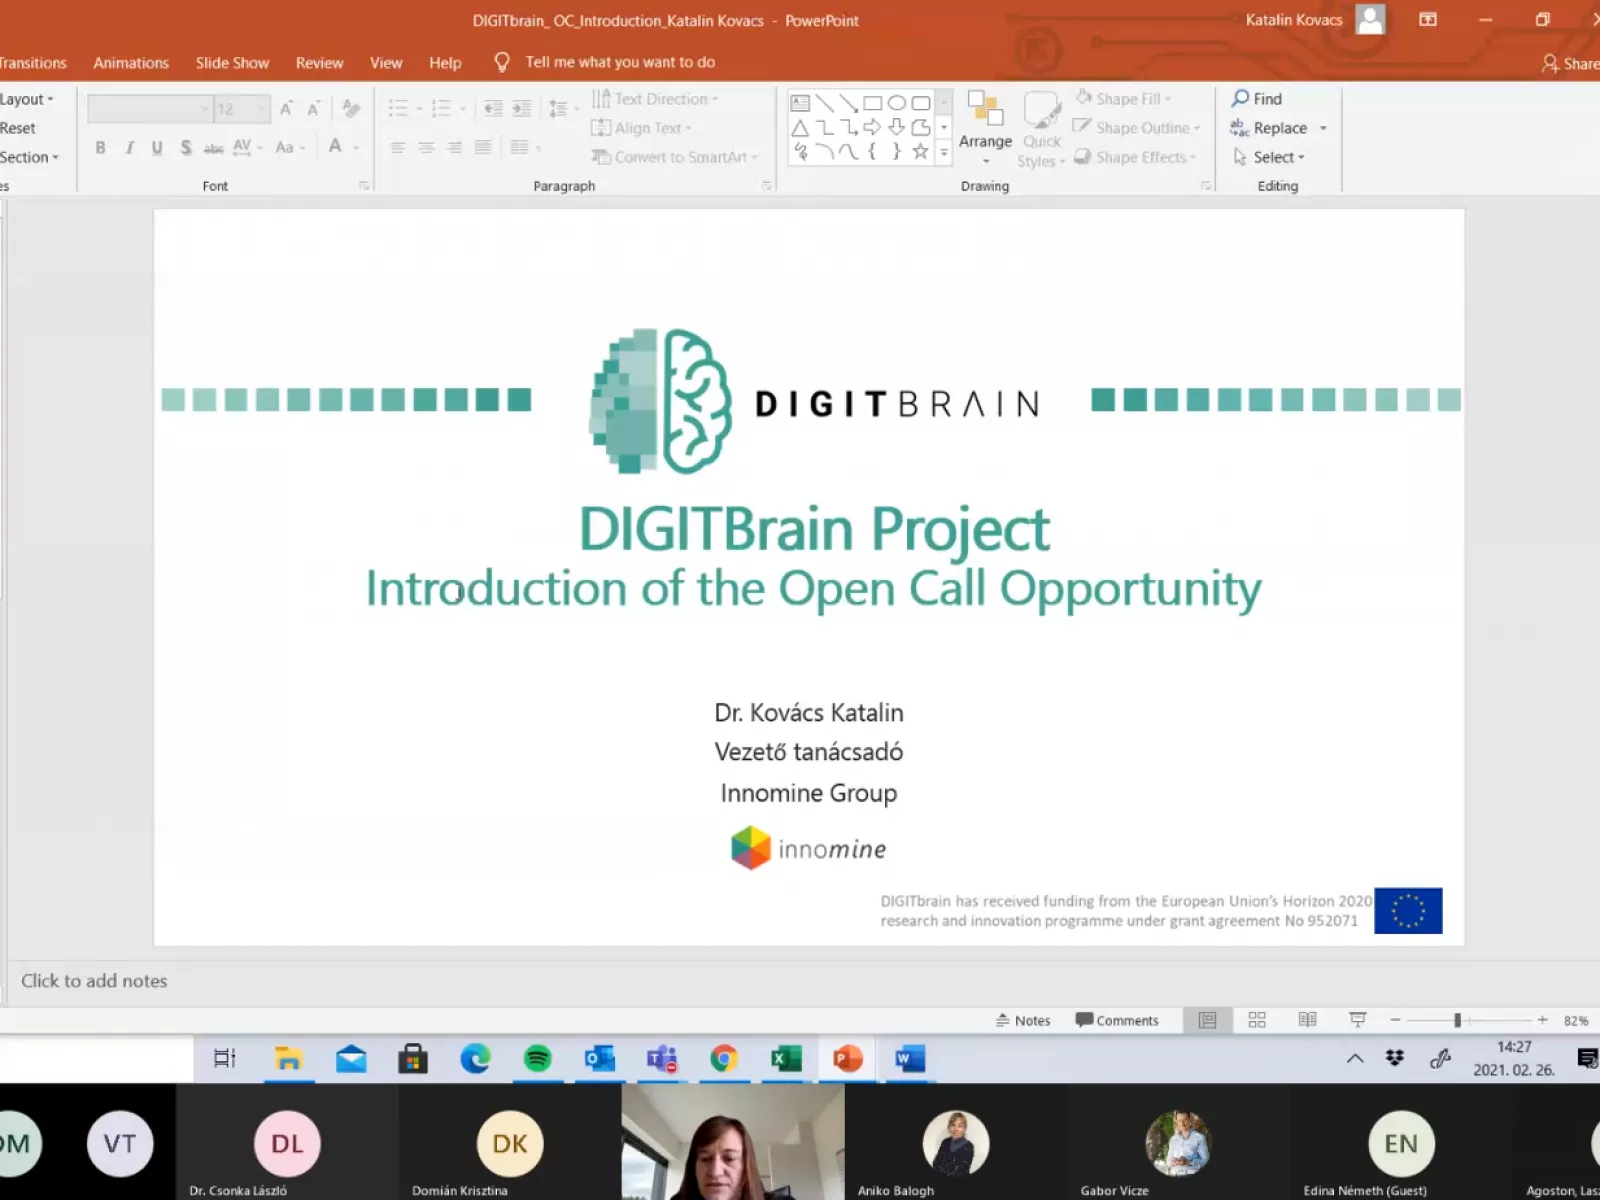Open Excel from the taskbar
The width and height of the screenshot is (1600, 1200).
coord(786,1059)
